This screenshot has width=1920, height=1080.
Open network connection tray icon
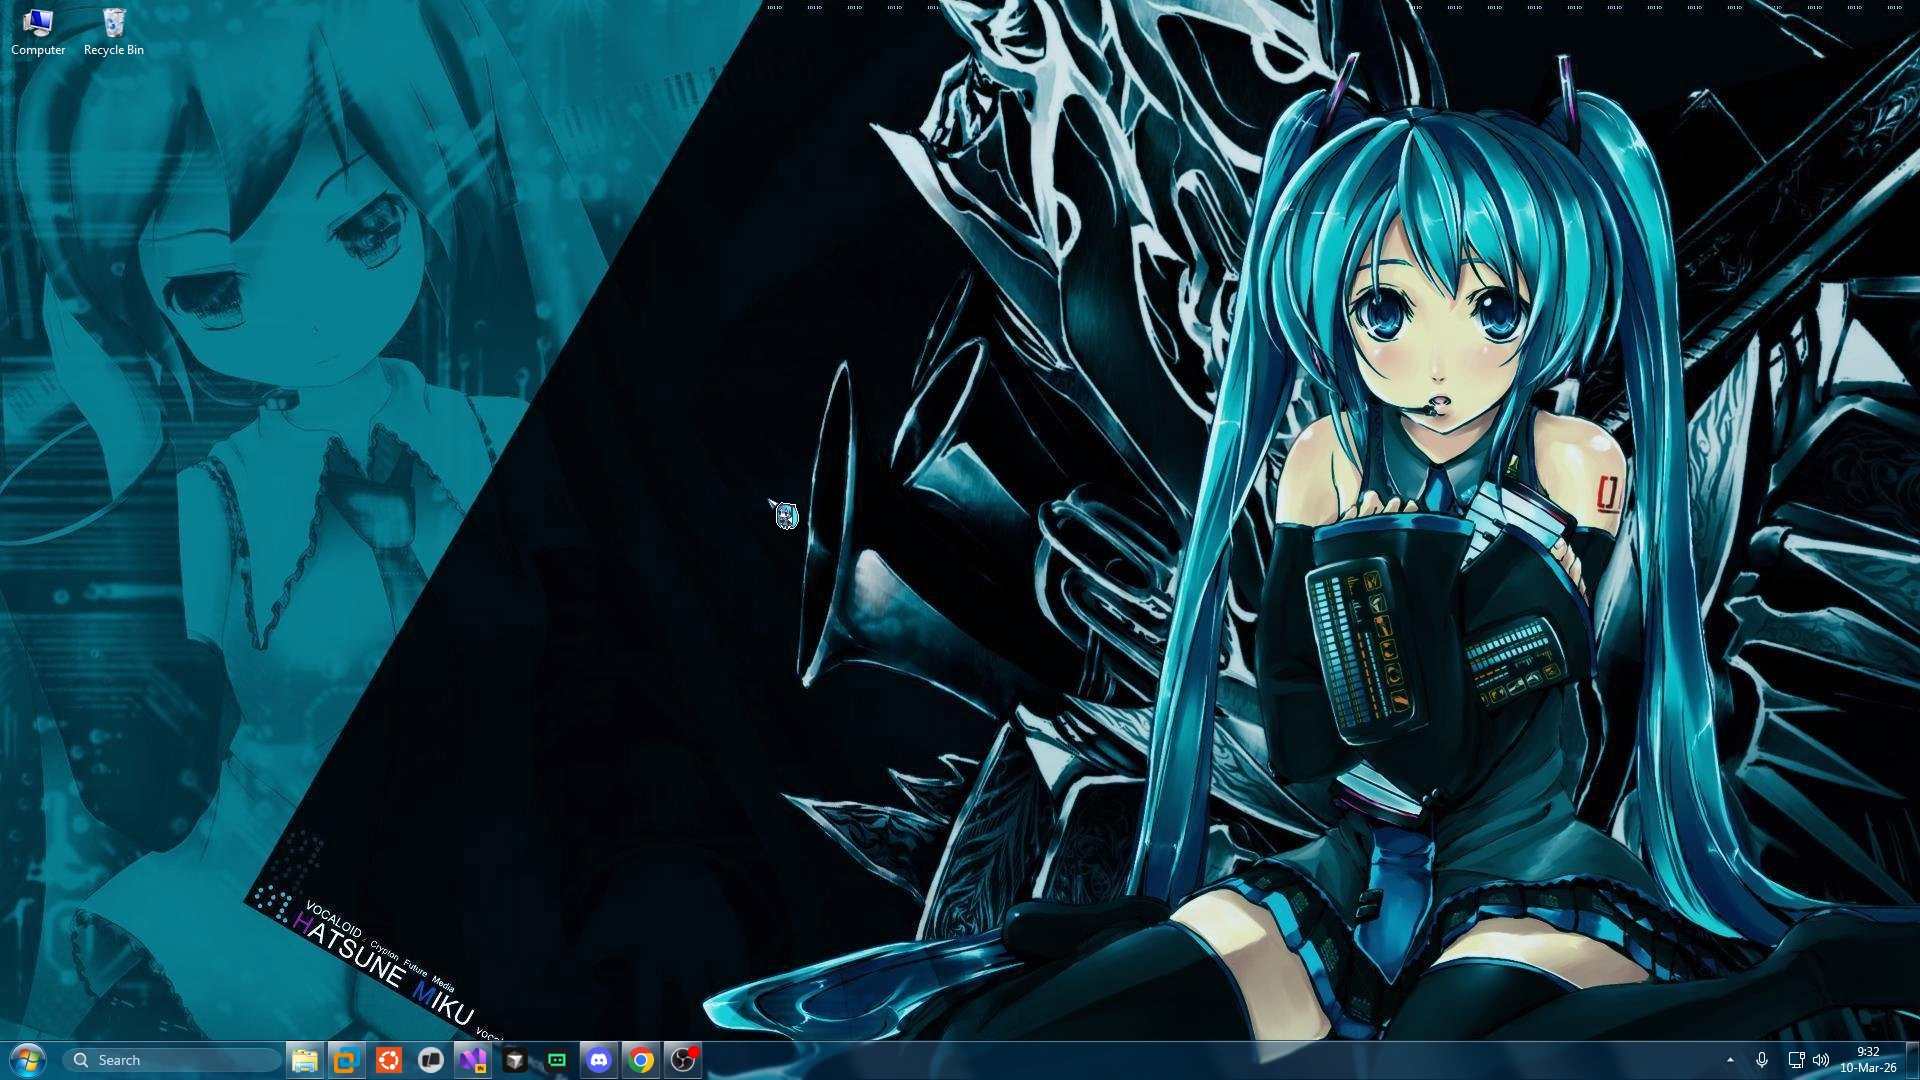[x=1796, y=1060]
